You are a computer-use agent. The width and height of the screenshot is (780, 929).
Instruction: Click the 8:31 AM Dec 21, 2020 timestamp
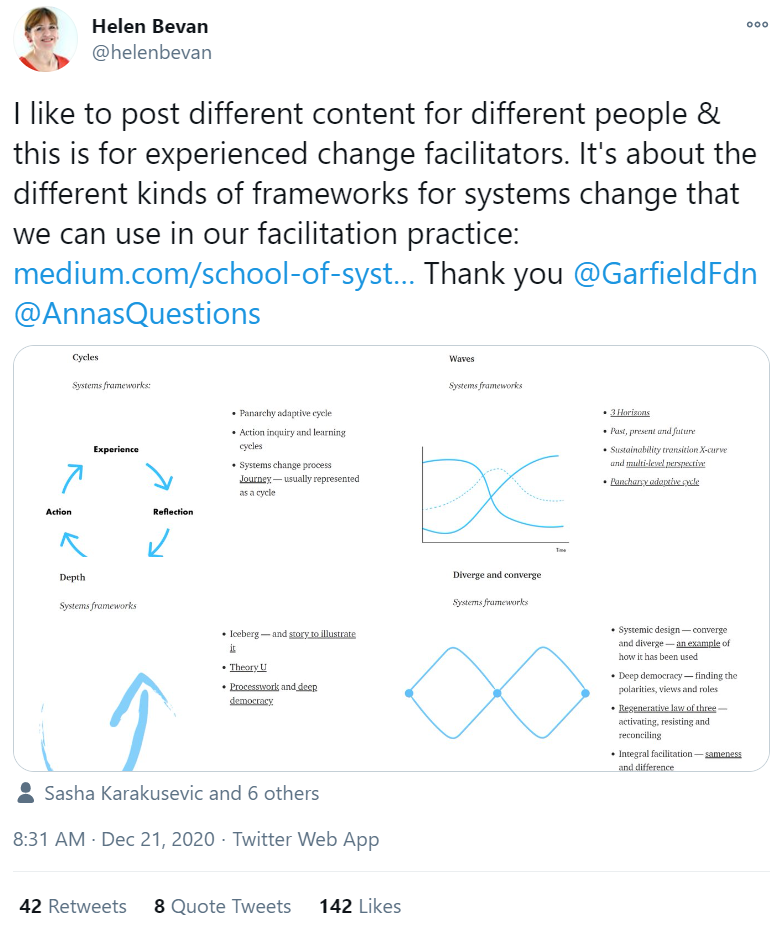(114, 839)
